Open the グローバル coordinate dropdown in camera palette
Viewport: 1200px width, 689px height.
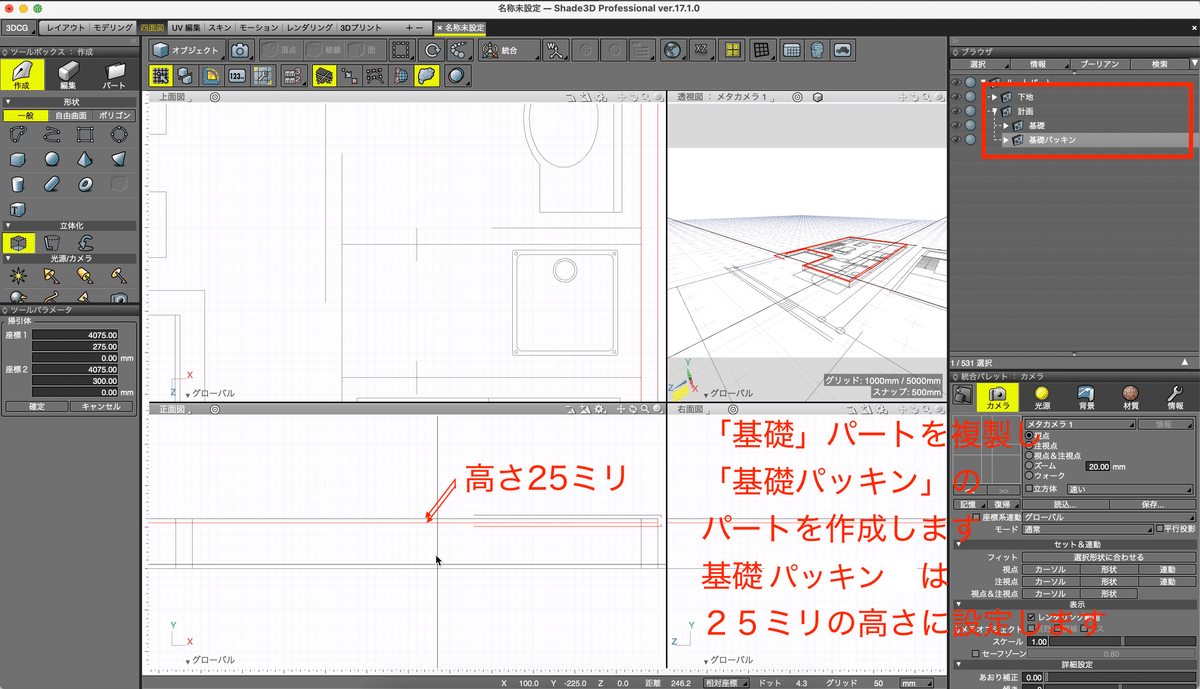1108,517
